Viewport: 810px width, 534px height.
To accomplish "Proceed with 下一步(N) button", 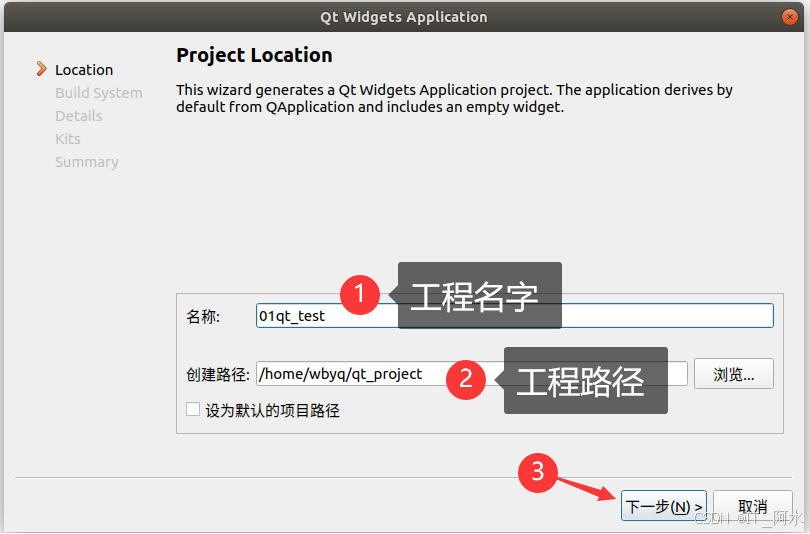I will pos(663,506).
